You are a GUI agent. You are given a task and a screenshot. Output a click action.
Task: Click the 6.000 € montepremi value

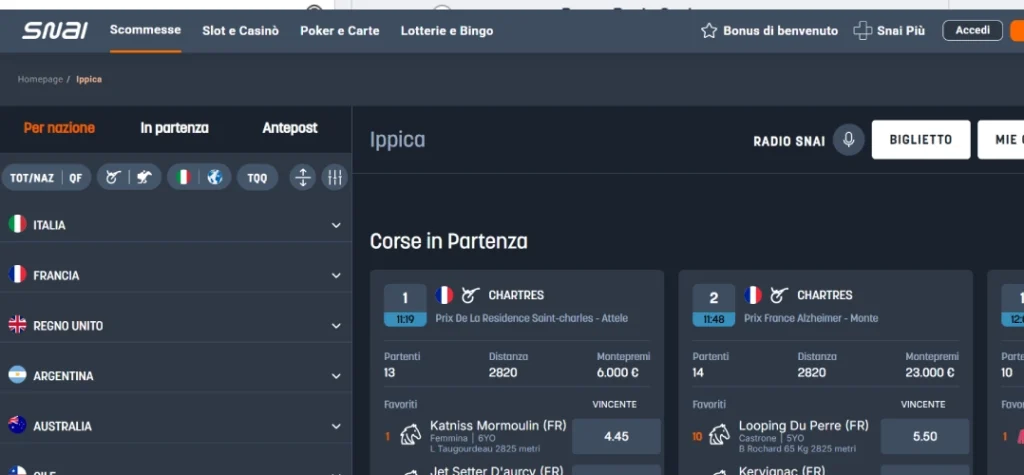click(x=616, y=372)
